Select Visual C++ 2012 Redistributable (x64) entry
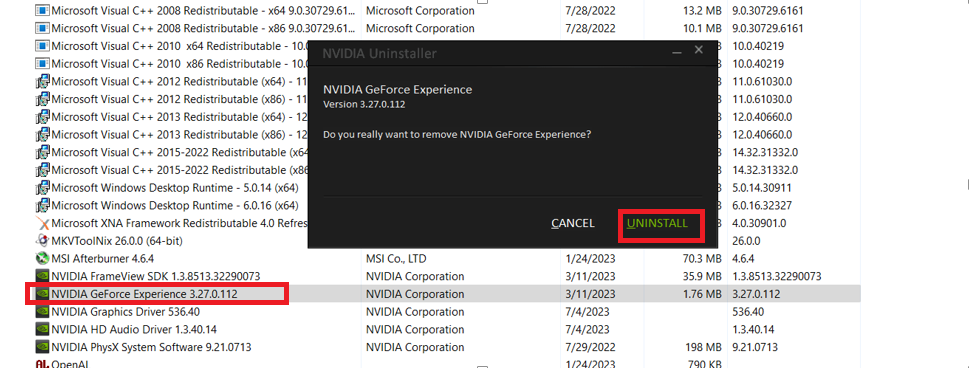 [x=179, y=82]
